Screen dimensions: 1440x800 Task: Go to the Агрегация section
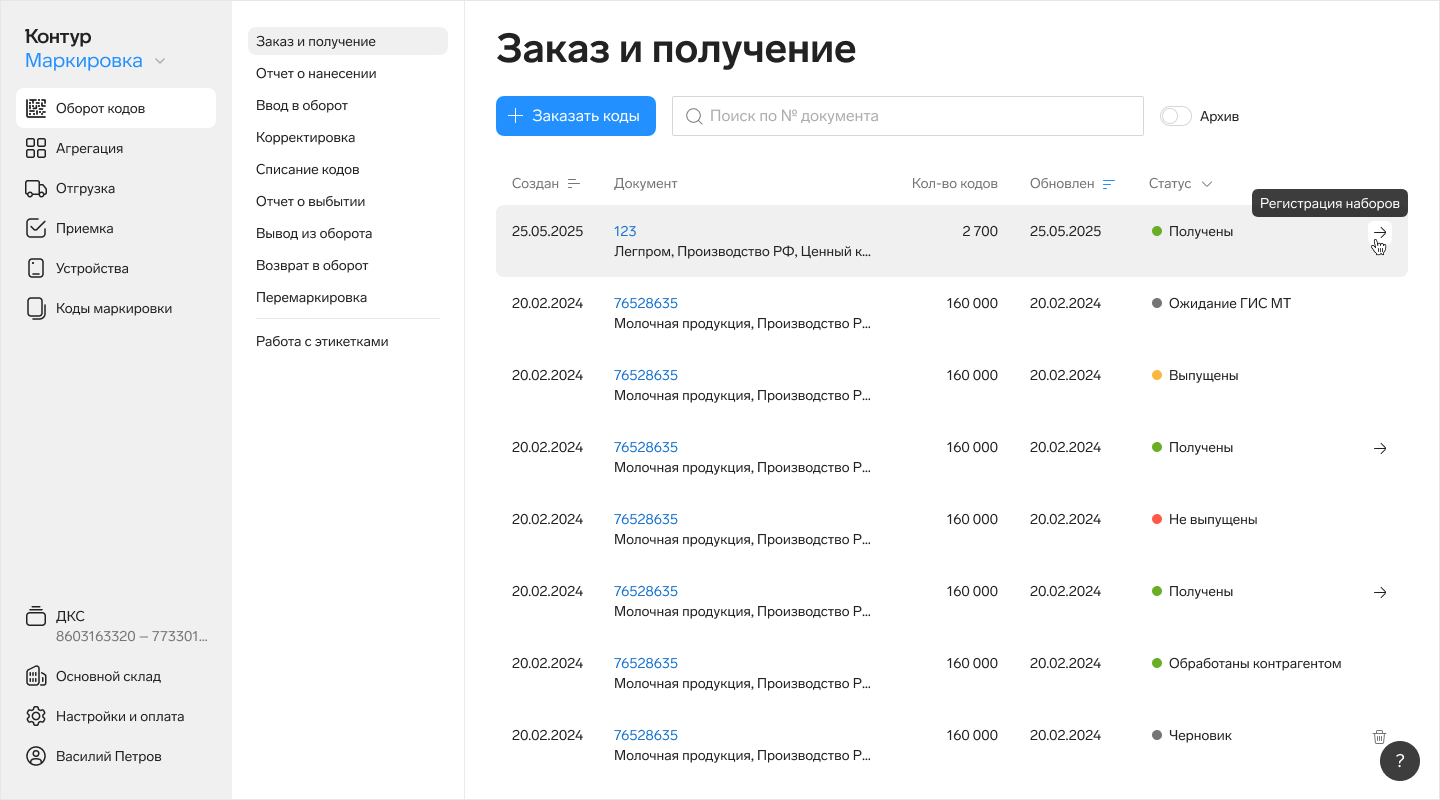89,148
